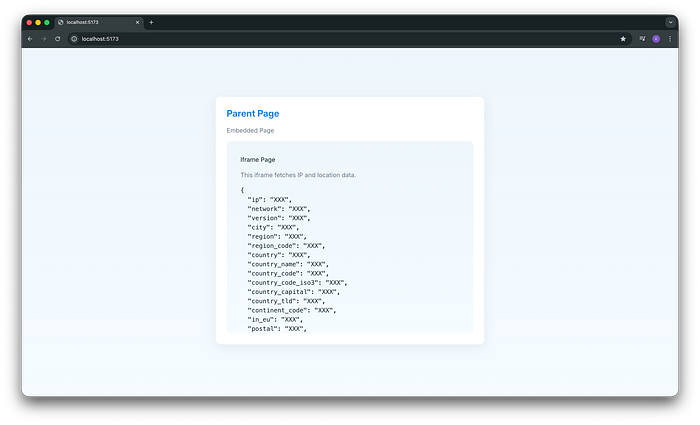Click the "network" JSON line
This screenshot has height=425, width=700.
click(279, 209)
